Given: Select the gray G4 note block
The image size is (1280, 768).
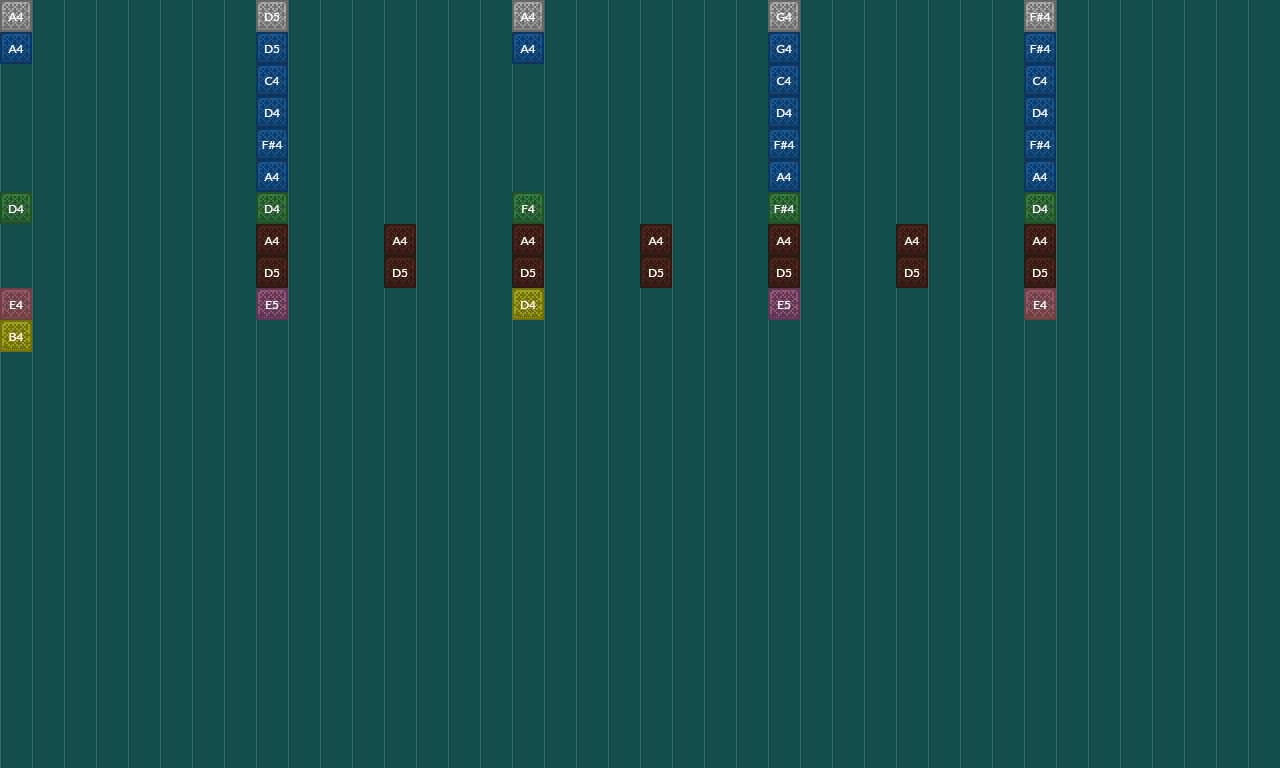Looking at the screenshot, I should tap(784, 17).
